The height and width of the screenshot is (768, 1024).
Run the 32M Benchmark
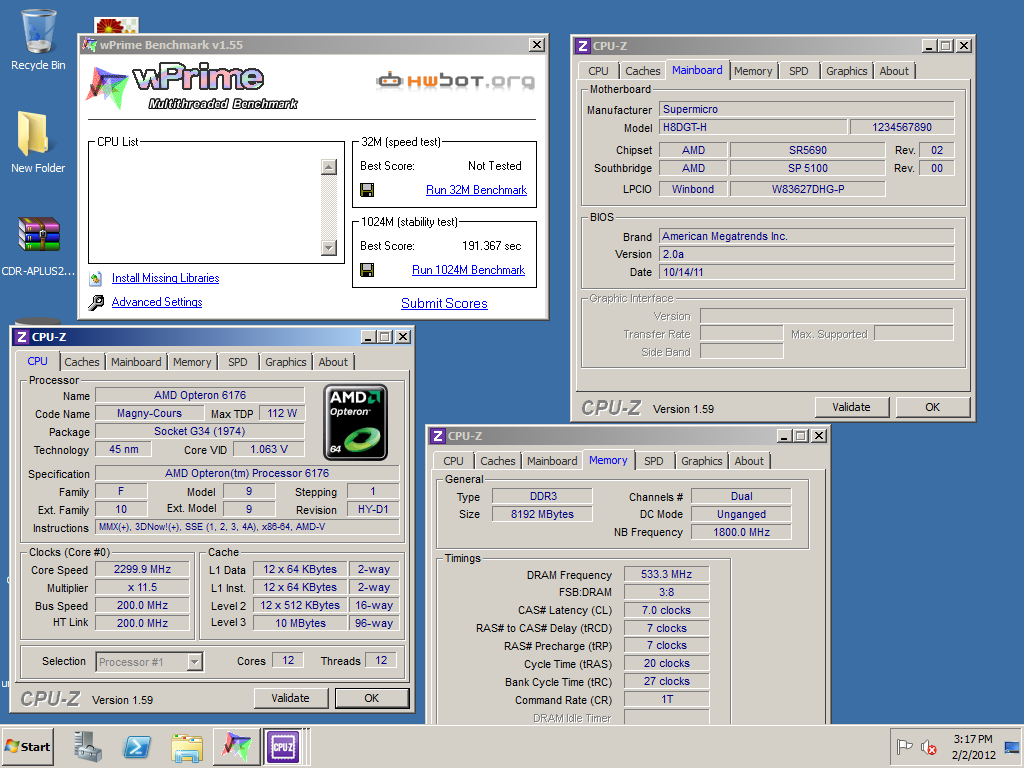click(x=476, y=190)
